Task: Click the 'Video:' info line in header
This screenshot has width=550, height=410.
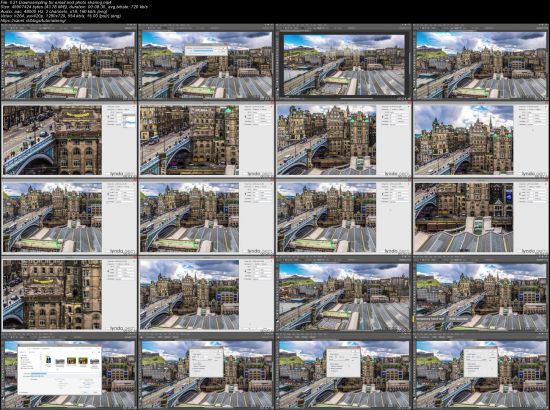Action: point(61,16)
